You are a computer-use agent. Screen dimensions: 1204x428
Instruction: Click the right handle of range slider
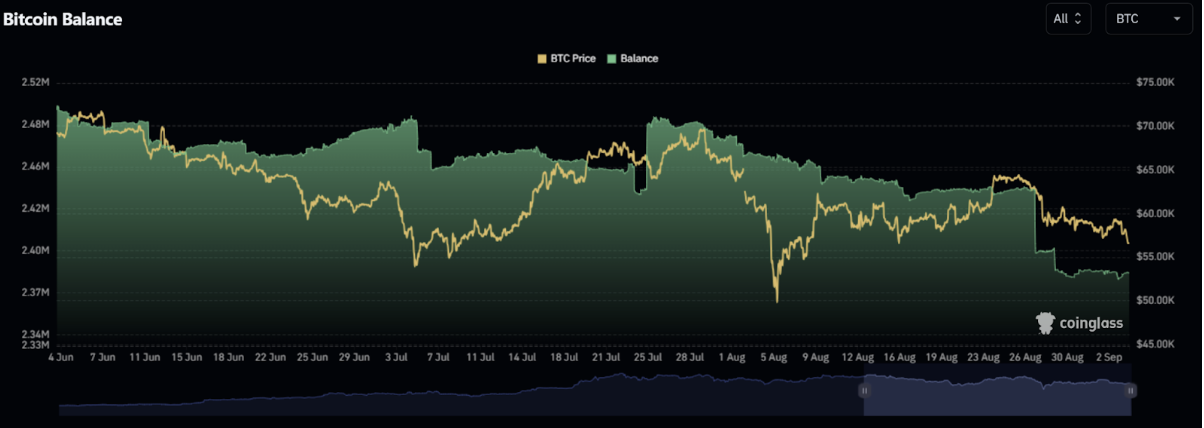point(1130,392)
